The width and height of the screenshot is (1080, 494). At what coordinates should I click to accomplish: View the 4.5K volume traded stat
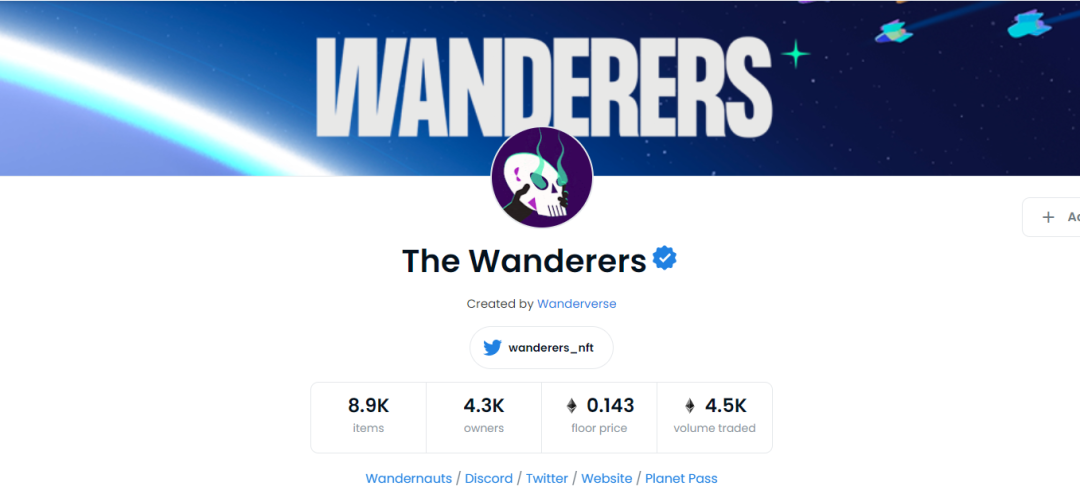point(715,418)
